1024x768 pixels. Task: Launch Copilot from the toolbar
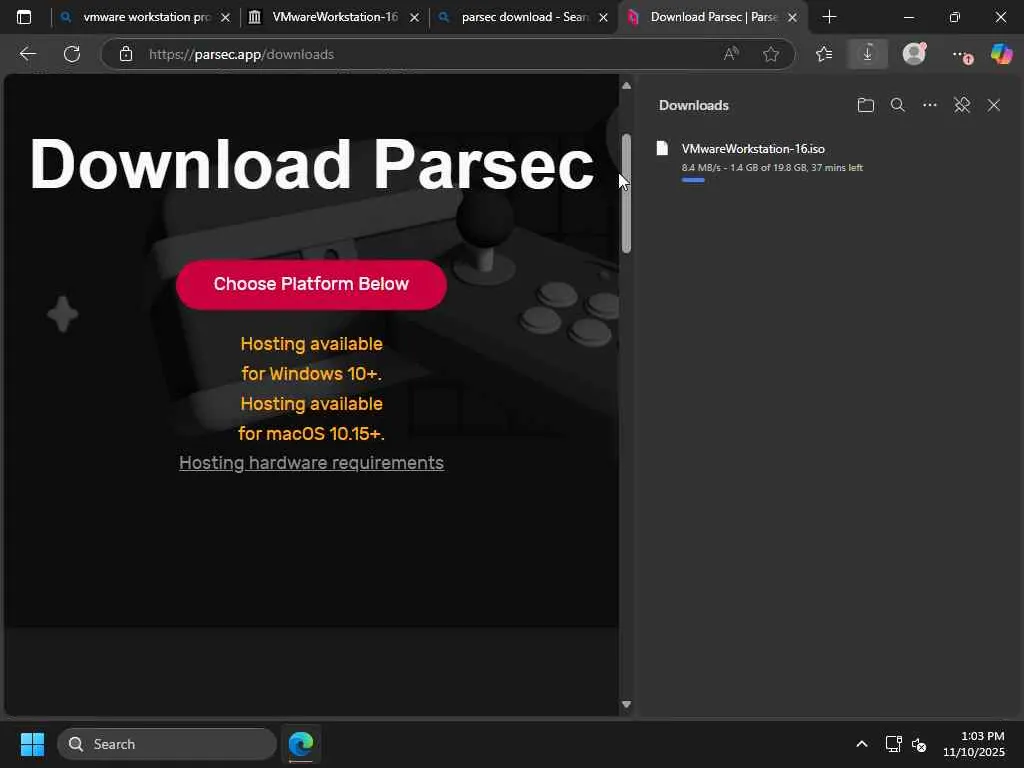1001,54
